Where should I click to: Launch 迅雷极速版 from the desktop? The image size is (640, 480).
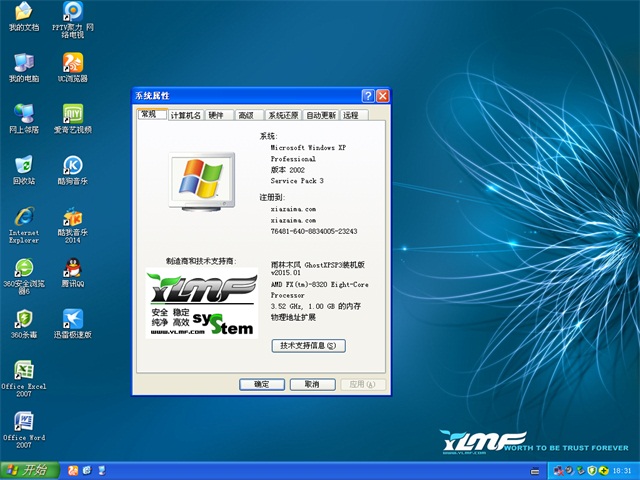[x=72, y=320]
